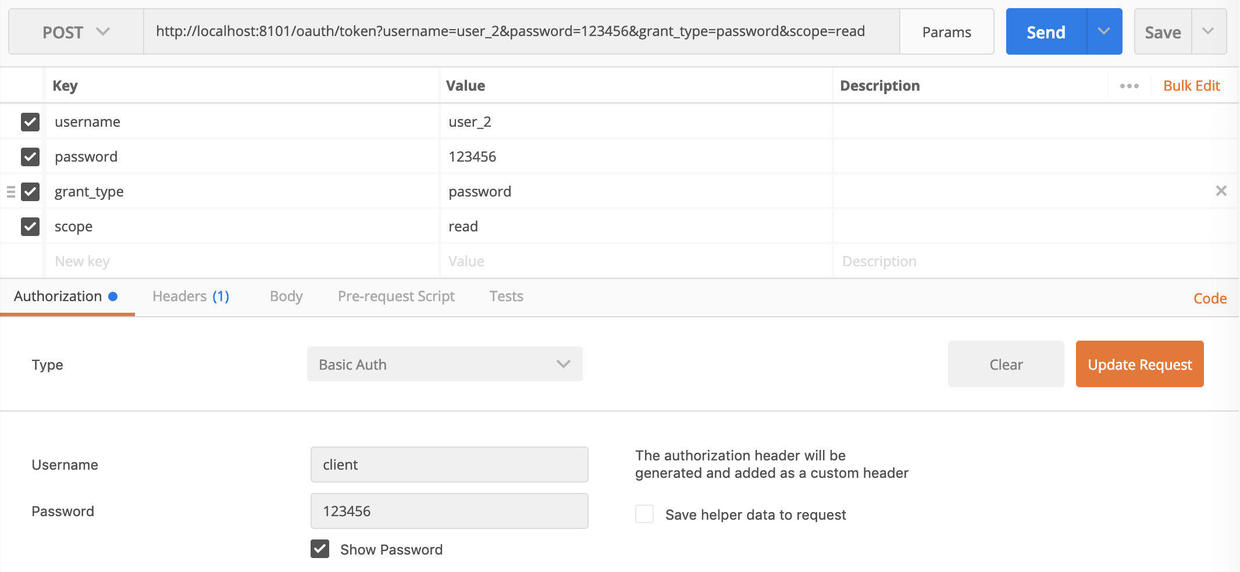Uncheck the password parameter checkbox
The image size is (1240, 572).
[30, 157]
